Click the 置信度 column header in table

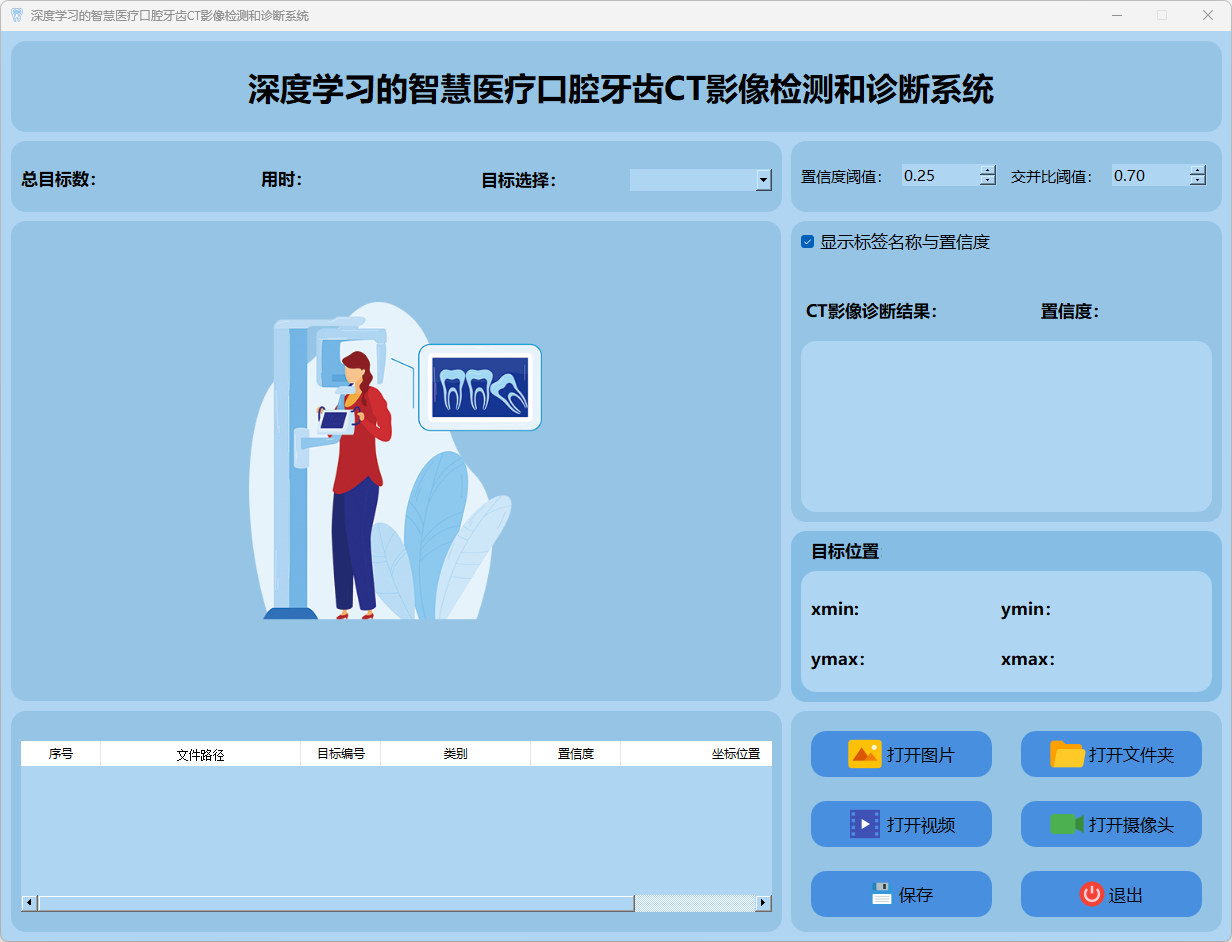[x=575, y=754]
